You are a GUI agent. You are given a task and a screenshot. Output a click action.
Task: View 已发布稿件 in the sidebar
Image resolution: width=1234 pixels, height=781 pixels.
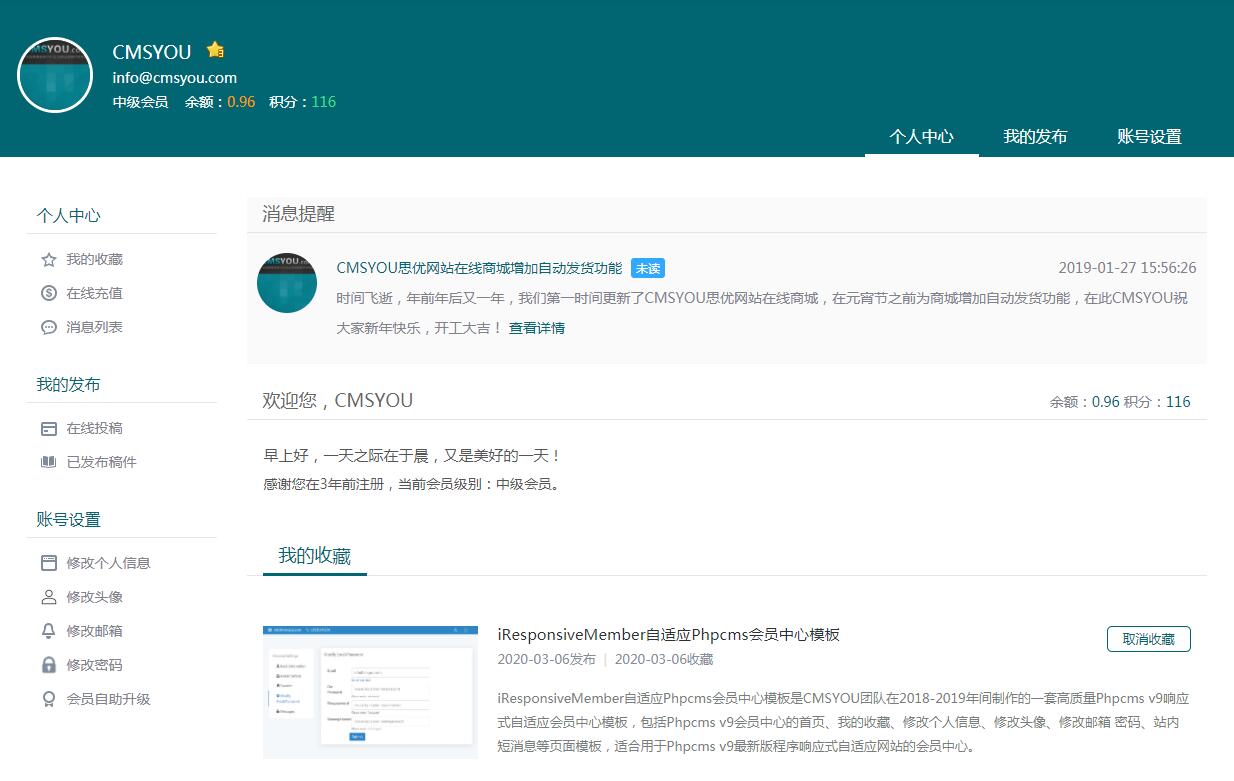(x=102, y=463)
